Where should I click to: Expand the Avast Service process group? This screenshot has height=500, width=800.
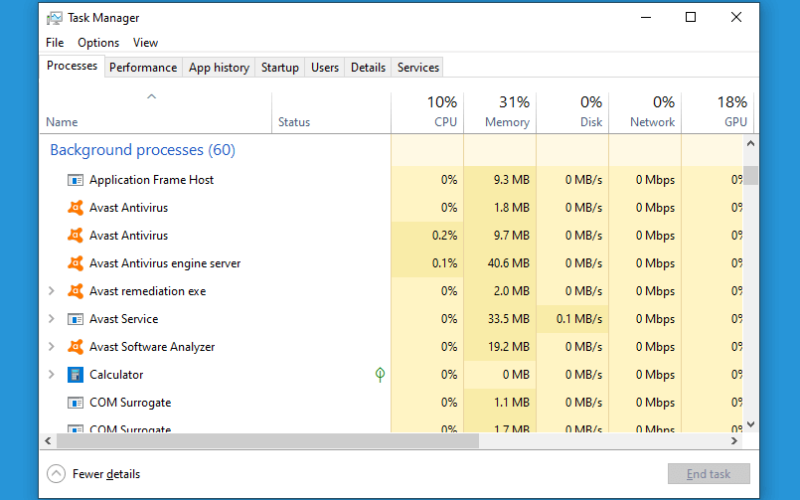click(51, 319)
